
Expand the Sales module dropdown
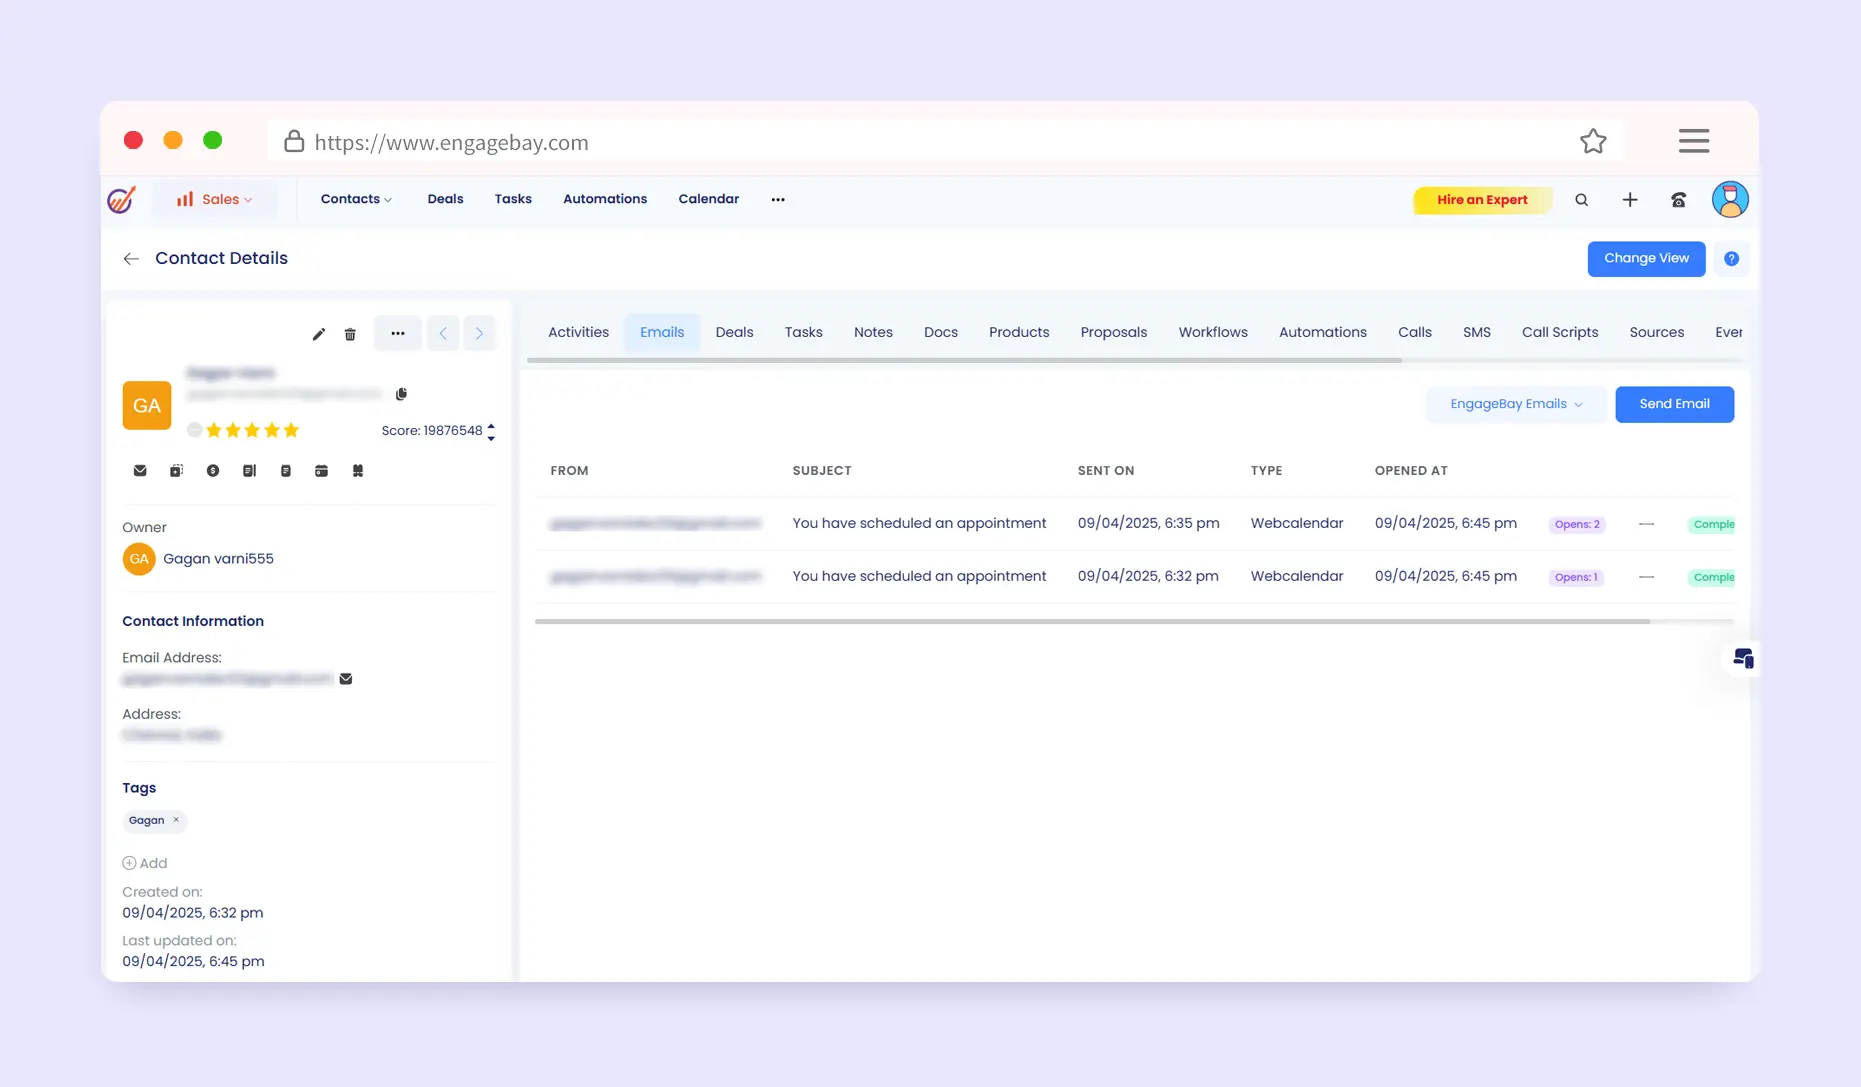click(x=214, y=200)
